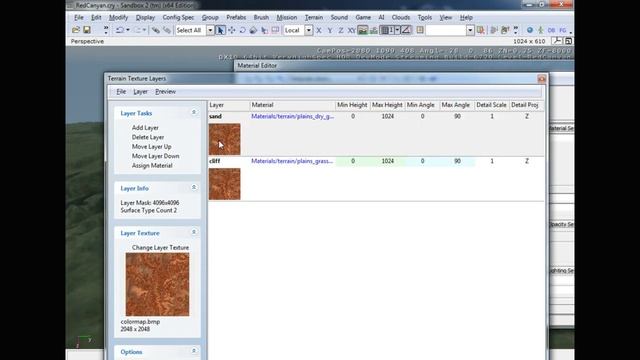
Task: Open the Layer menu in Terrain Texture Layers
Action: pyautogui.click(x=140, y=92)
